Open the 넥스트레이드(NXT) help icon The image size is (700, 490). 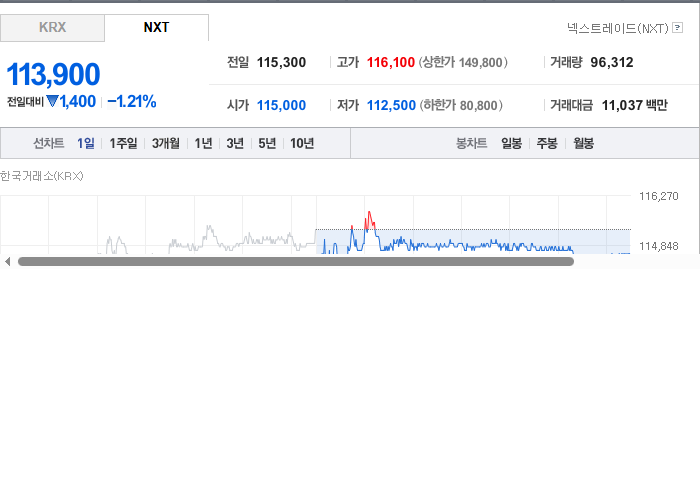677,28
